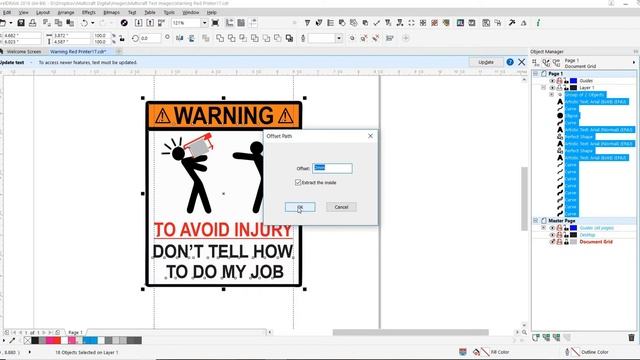Open the Edit menu
Image resolution: width=640 pixels, height=360 pixels.
[x=7, y=13]
